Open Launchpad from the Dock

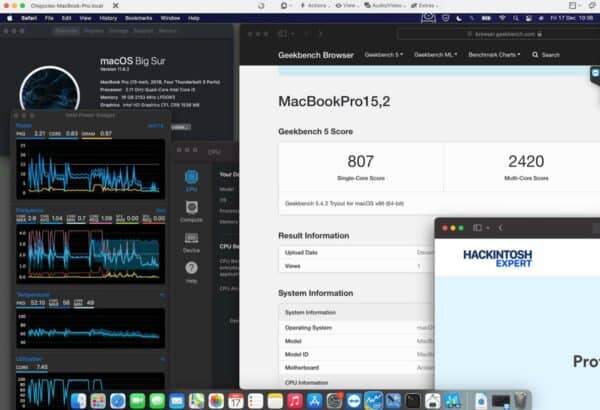tap(98, 401)
